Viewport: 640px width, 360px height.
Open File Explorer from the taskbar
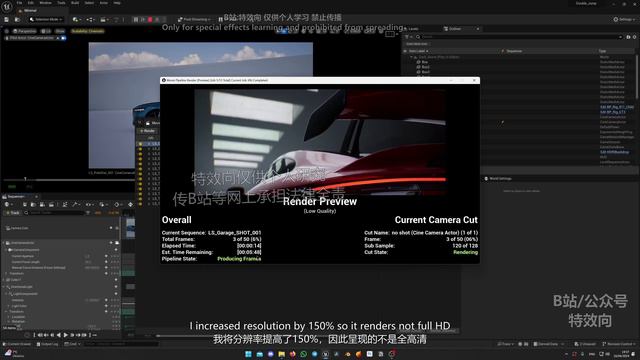(281, 354)
